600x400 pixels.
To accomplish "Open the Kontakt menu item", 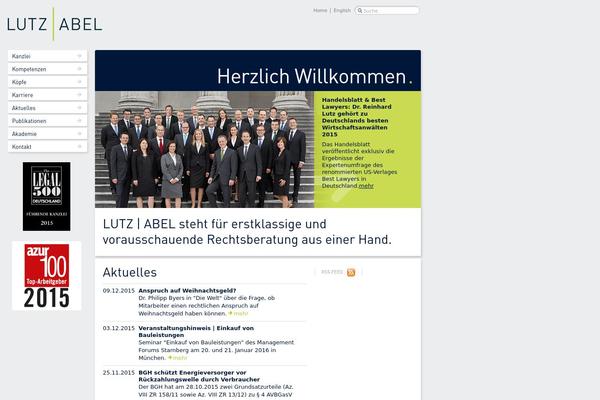I will (47, 147).
